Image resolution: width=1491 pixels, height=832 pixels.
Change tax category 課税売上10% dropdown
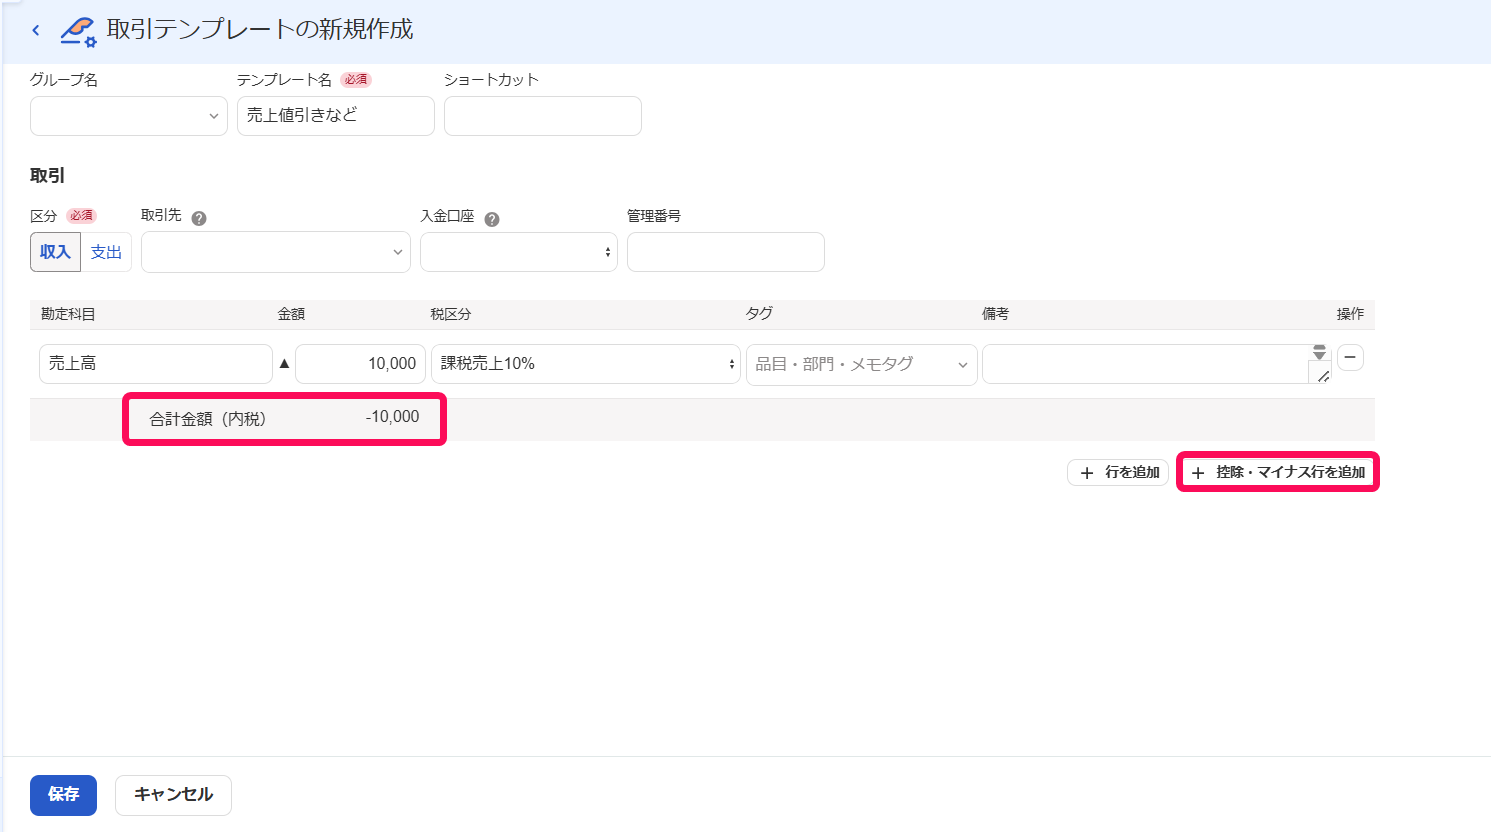click(586, 364)
